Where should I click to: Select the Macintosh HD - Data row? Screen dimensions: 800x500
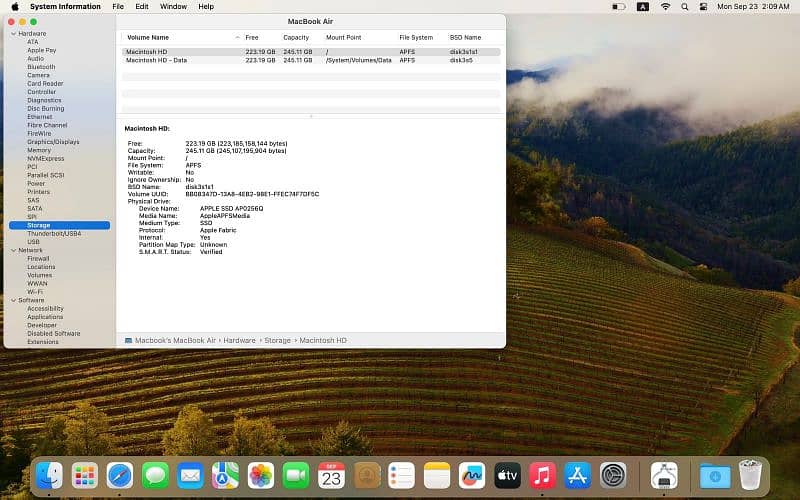pos(156,60)
